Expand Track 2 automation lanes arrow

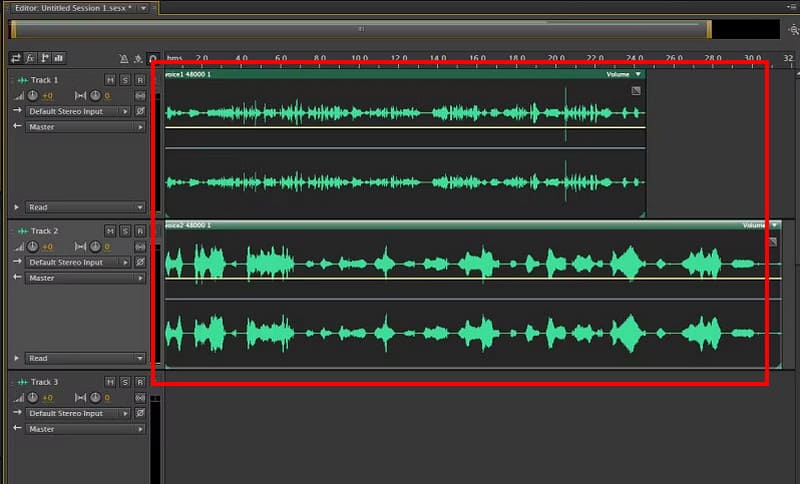(x=16, y=358)
